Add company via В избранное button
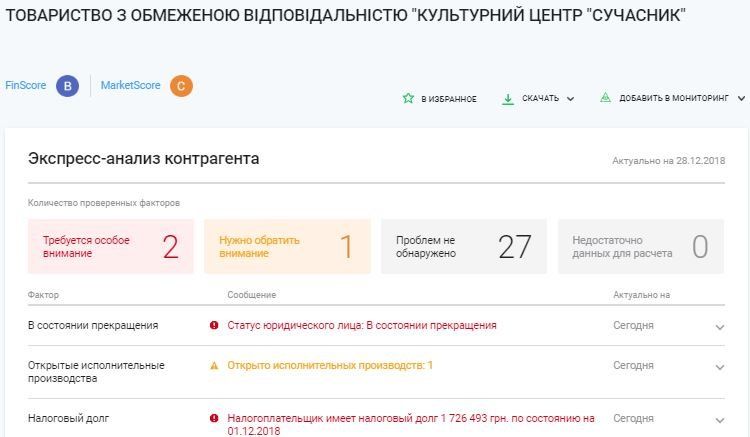Viewport: 750px width, 437px height. (440, 98)
